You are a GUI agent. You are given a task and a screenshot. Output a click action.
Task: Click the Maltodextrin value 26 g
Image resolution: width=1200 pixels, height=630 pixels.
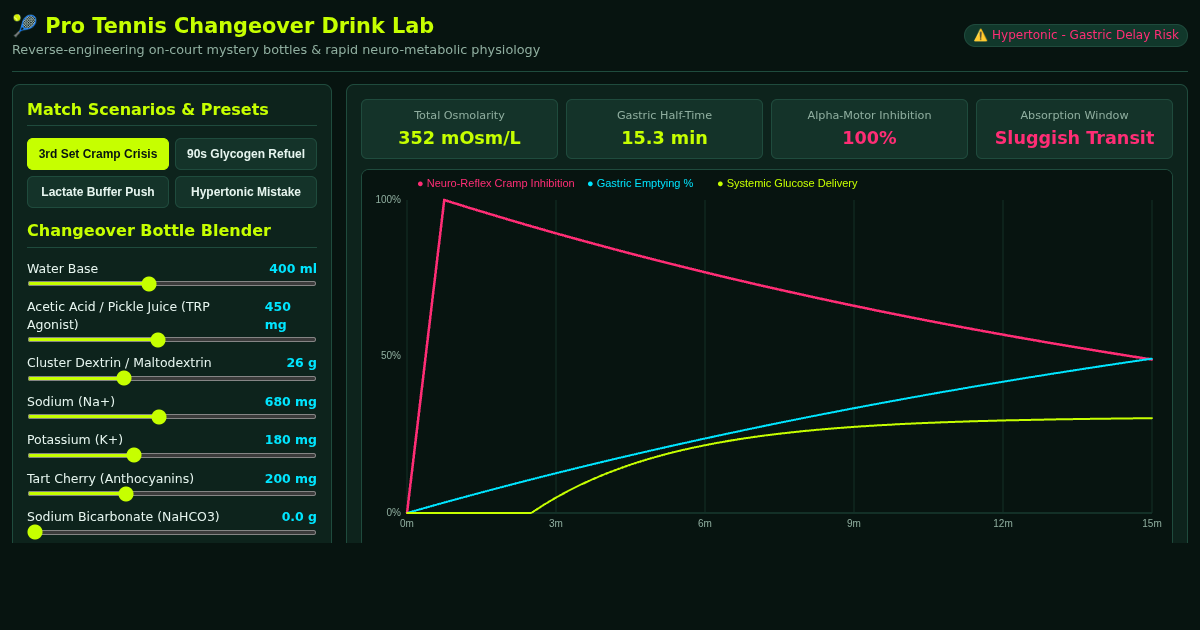(x=302, y=362)
